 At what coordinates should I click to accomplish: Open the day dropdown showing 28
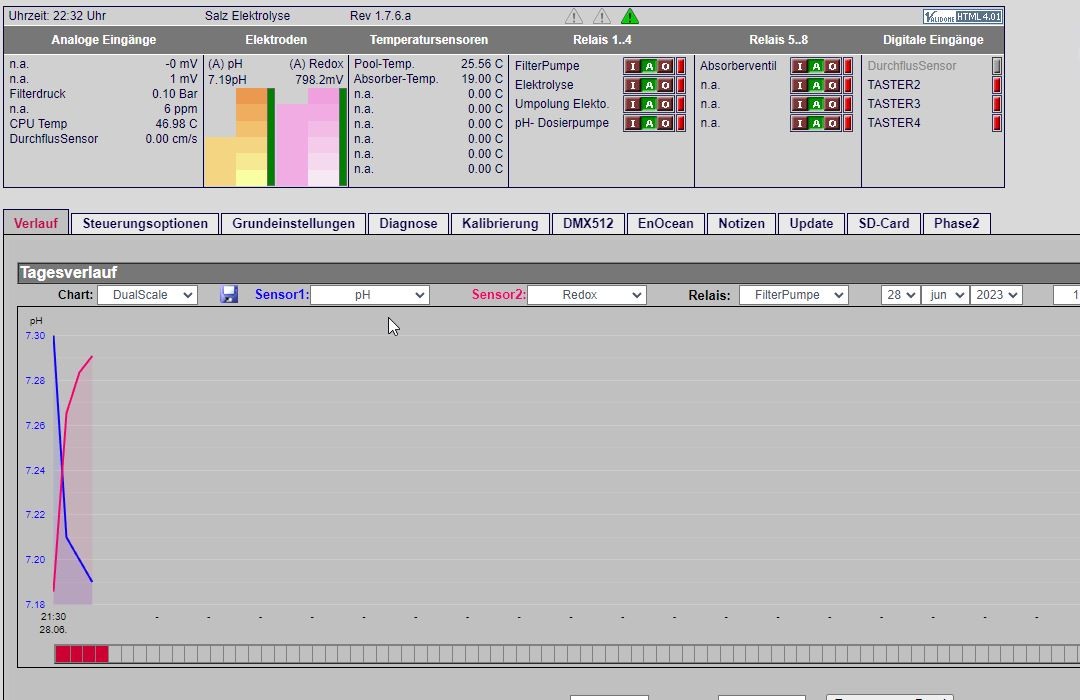[x=900, y=295]
